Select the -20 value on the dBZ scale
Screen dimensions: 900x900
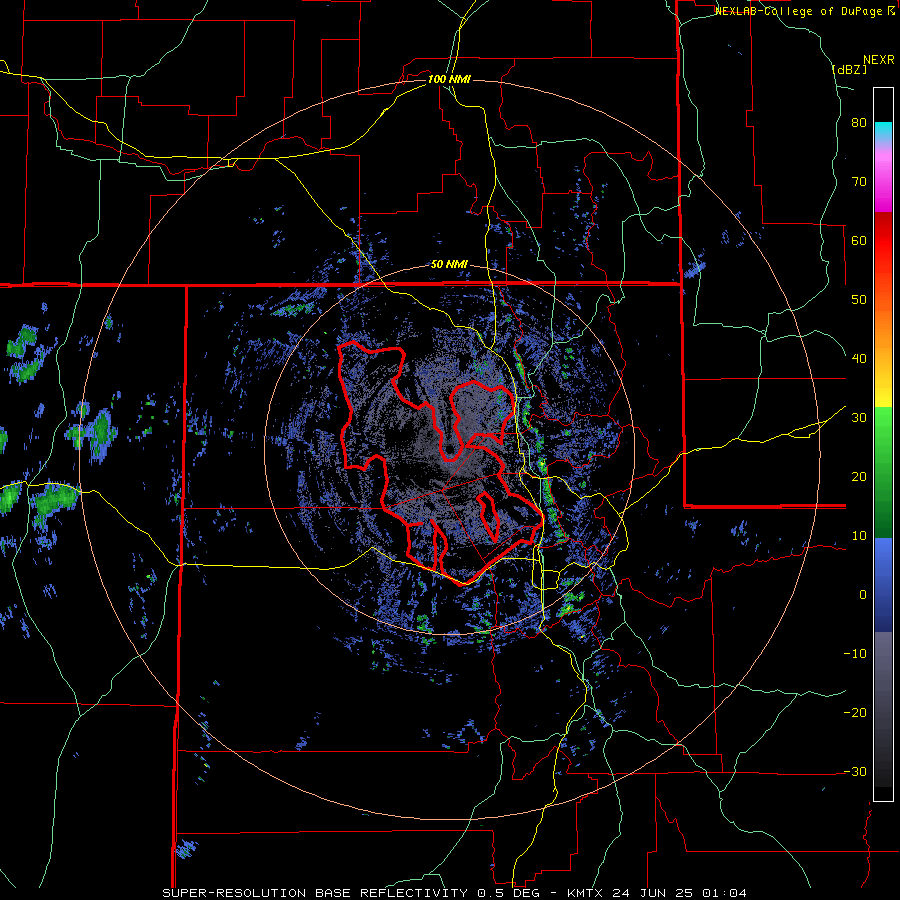(855, 713)
